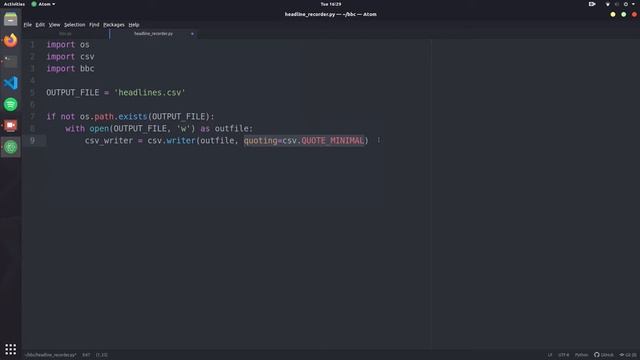Open the Files app in the dock
Image resolution: width=640 pixels, height=360 pixels.
[11, 19]
